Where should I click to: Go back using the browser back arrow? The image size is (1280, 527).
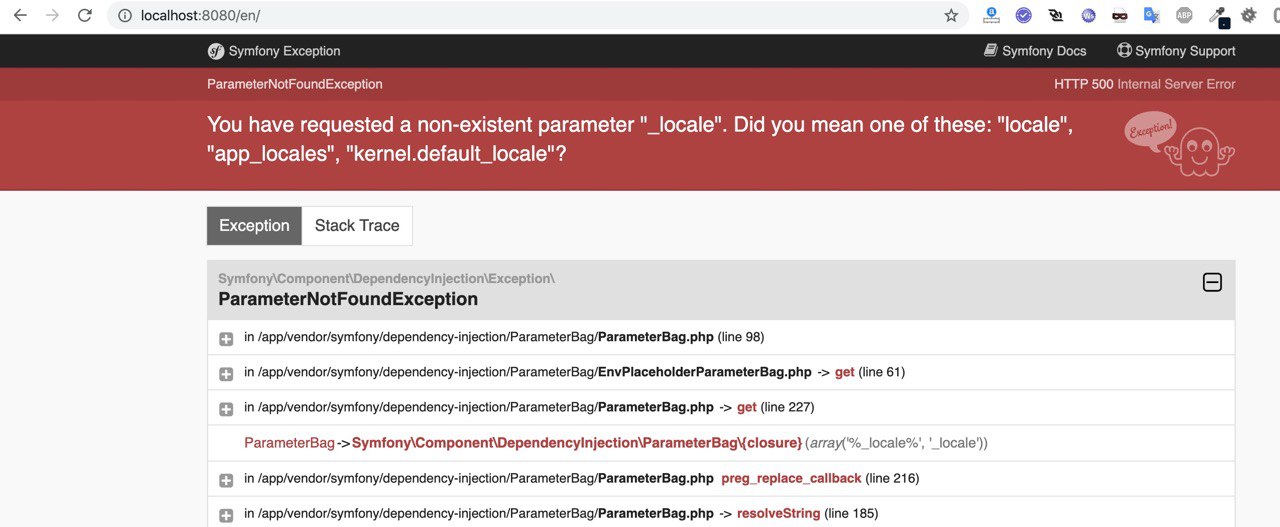click(x=20, y=16)
